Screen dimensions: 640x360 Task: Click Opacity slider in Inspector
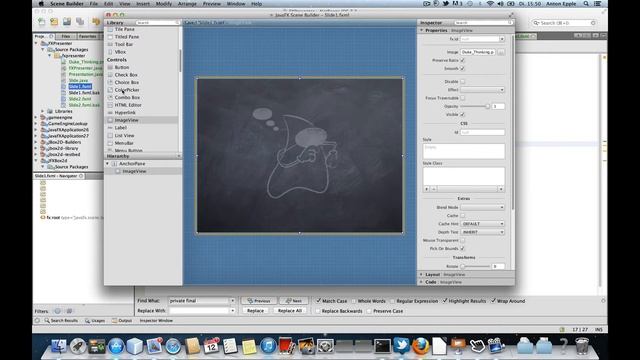click(x=475, y=107)
